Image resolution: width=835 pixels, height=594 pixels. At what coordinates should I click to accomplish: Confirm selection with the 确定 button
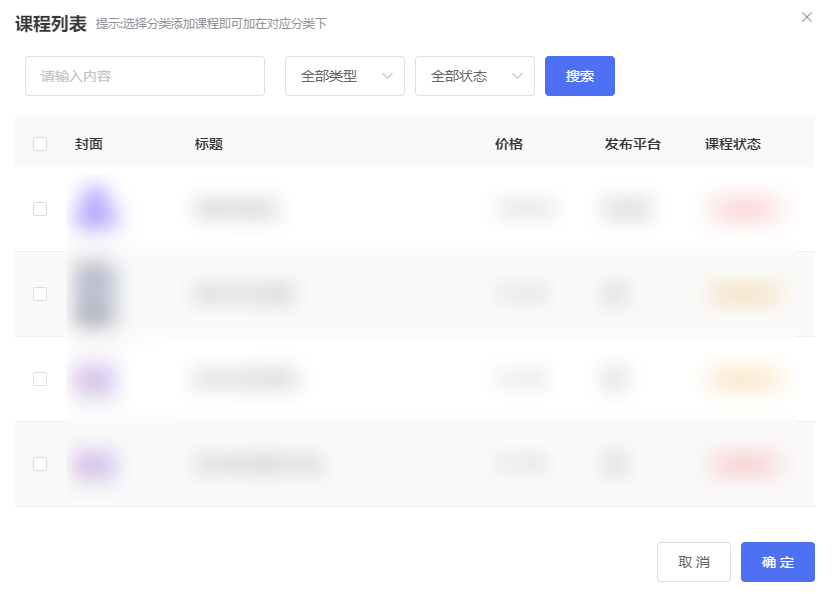click(777, 562)
